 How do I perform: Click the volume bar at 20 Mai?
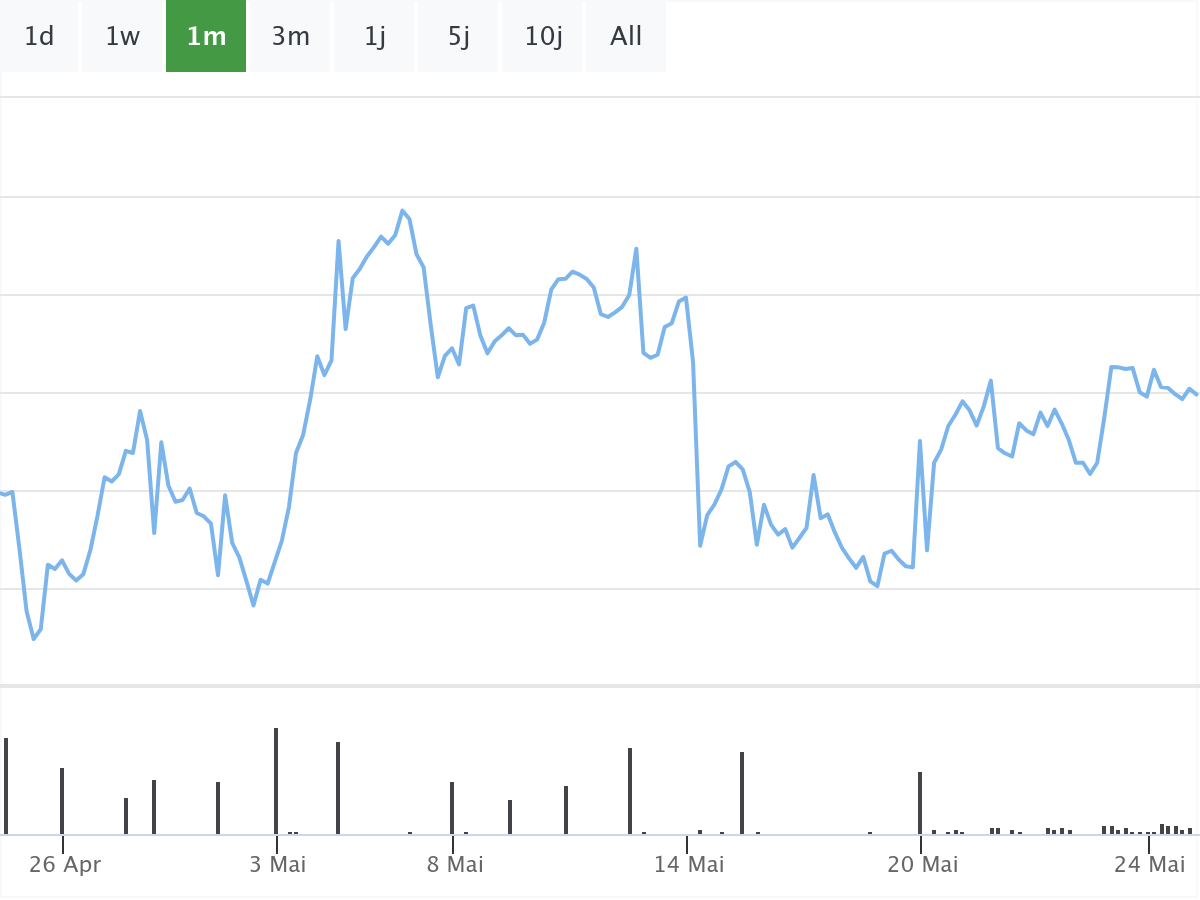920,802
